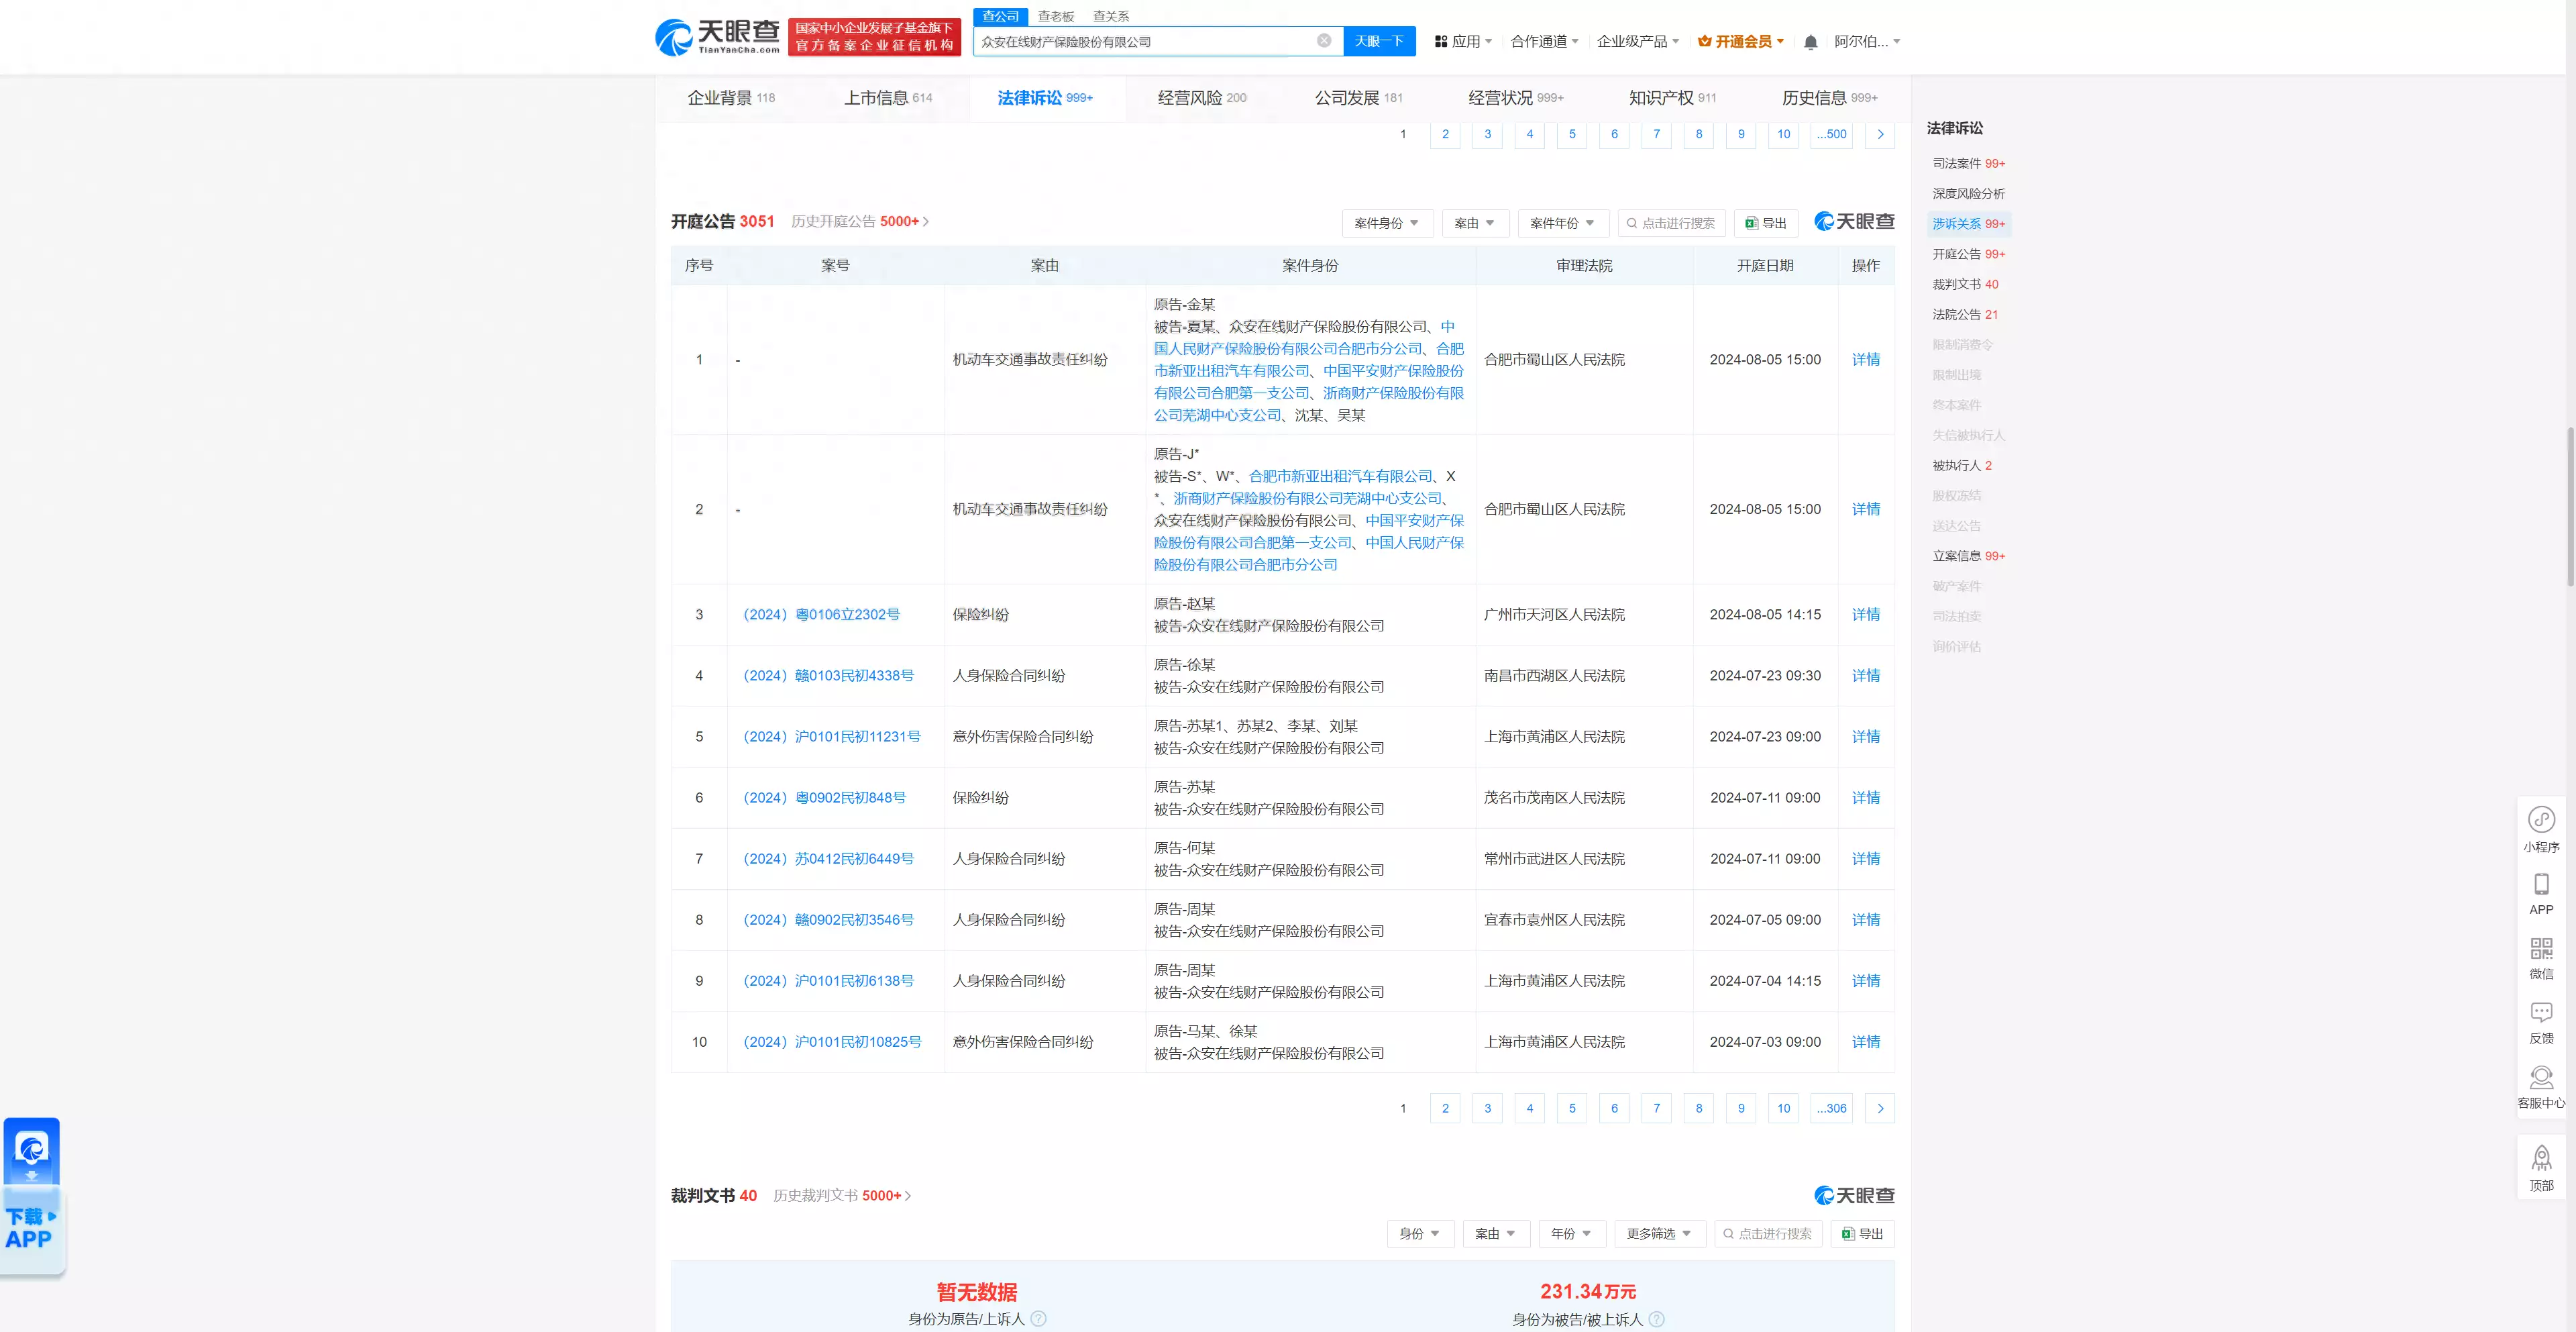Clear the search box with the X icon
This screenshot has width=2576, height=1332.
1324,41
